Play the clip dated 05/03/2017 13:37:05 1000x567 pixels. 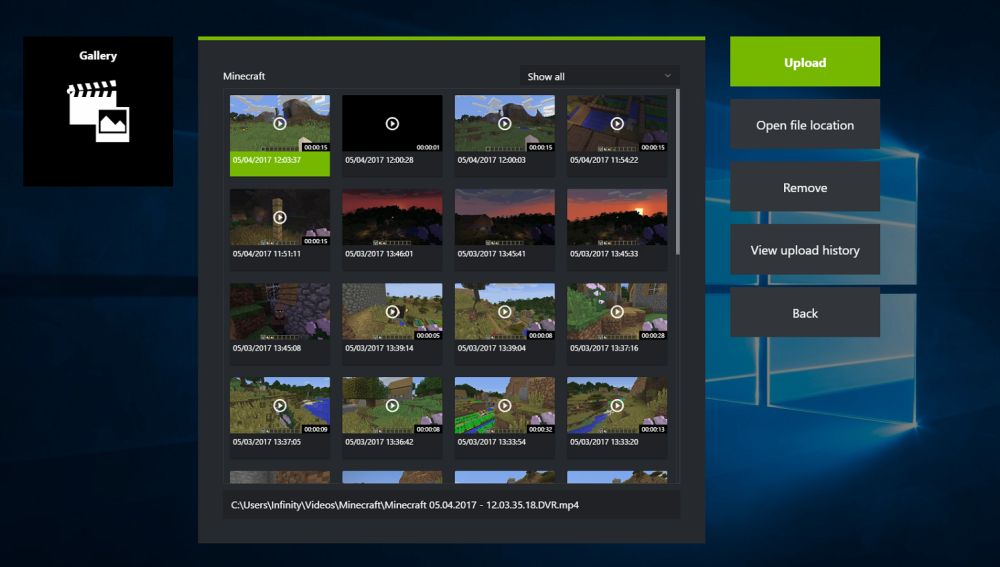click(279, 405)
